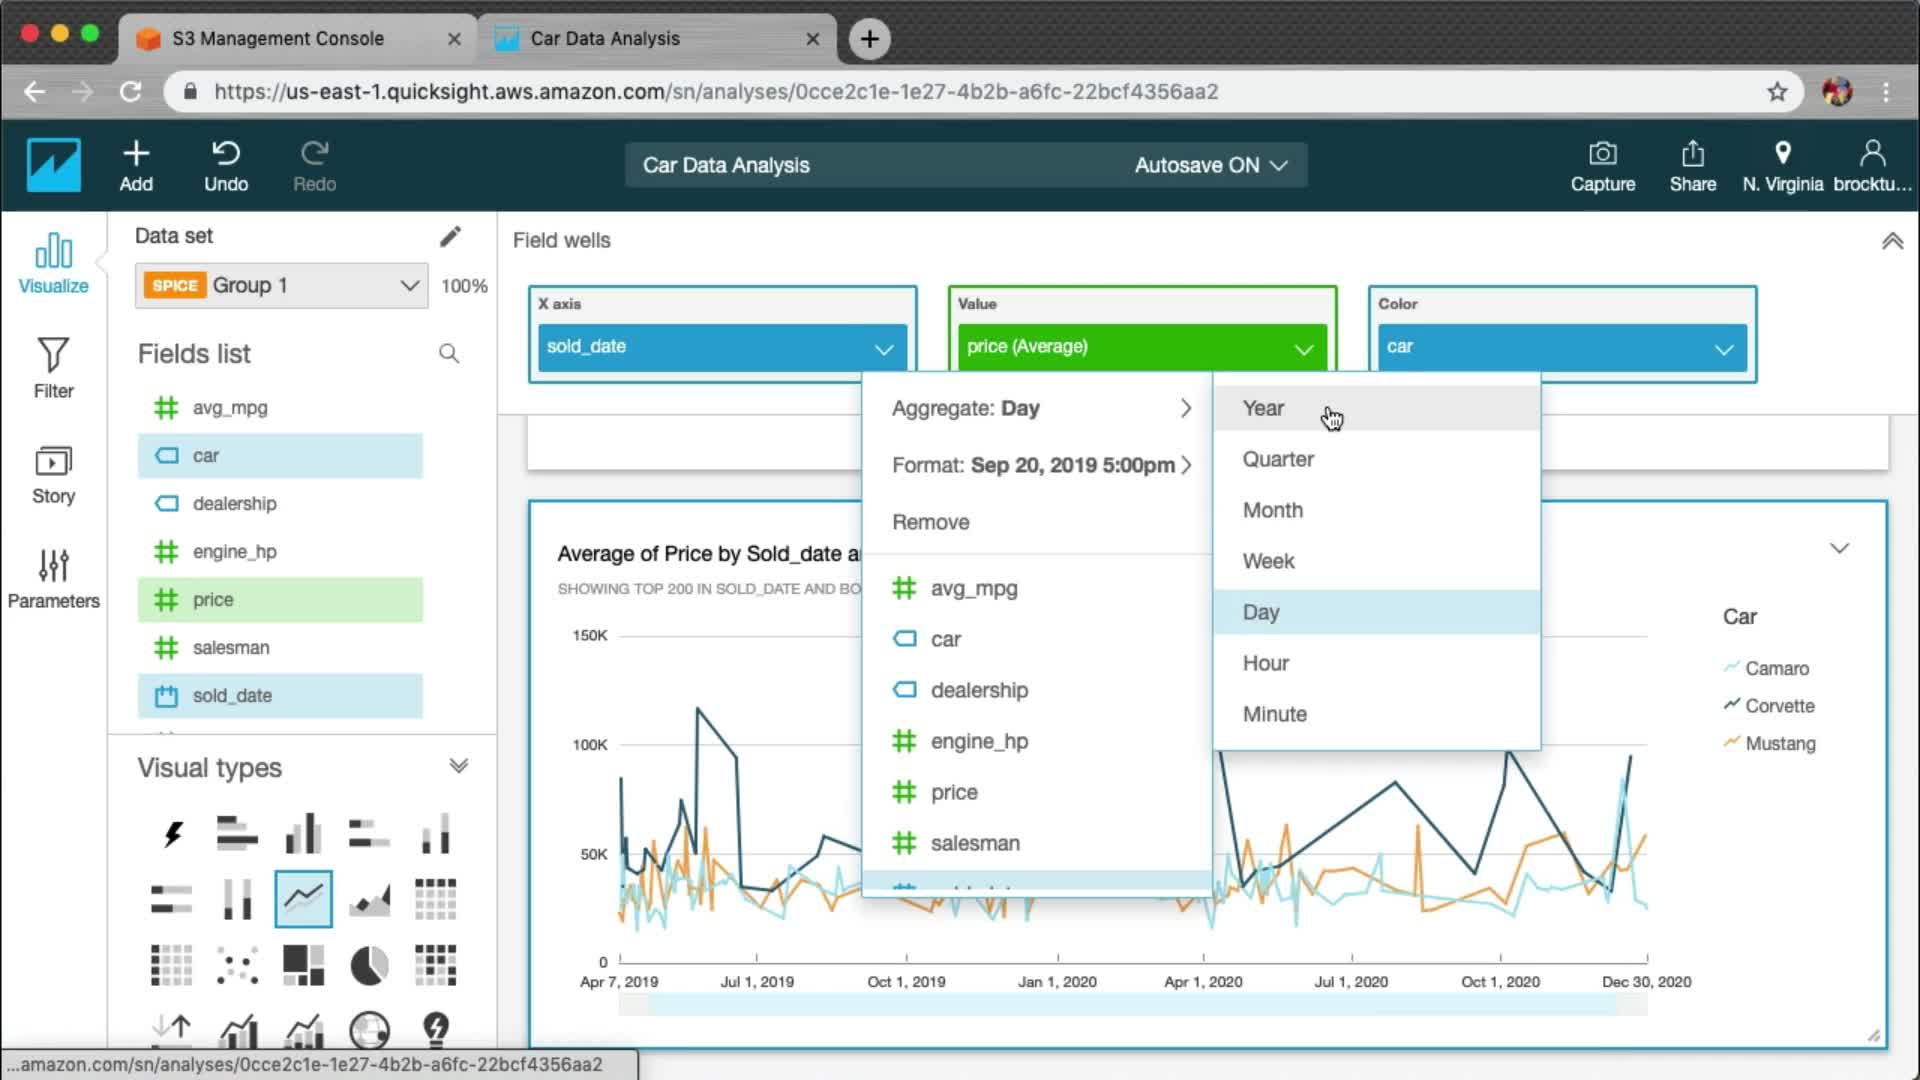Open the Group 1 data set dropdown
Screen dimensions: 1920x1080
(282, 286)
